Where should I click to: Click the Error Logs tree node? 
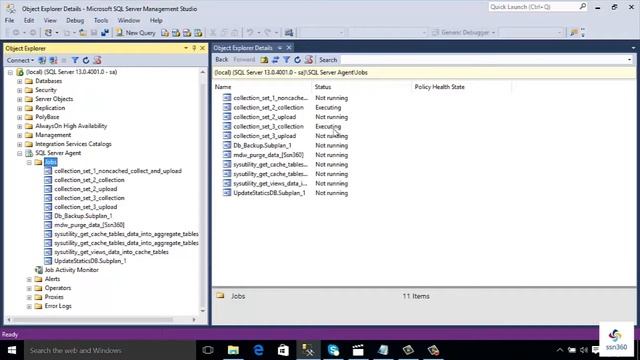(x=58, y=306)
